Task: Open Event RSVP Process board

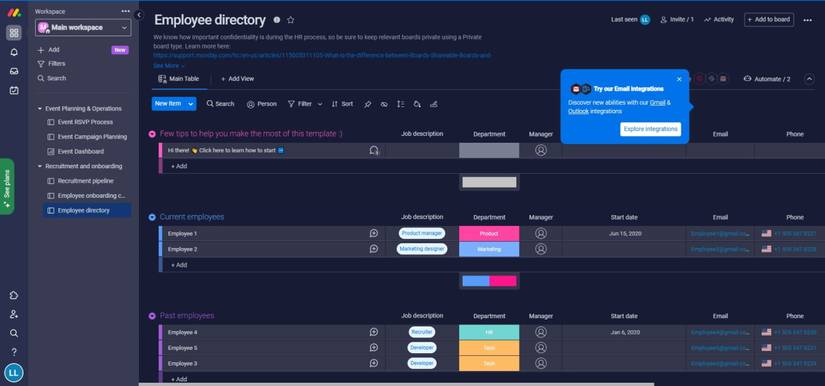Action: point(85,122)
